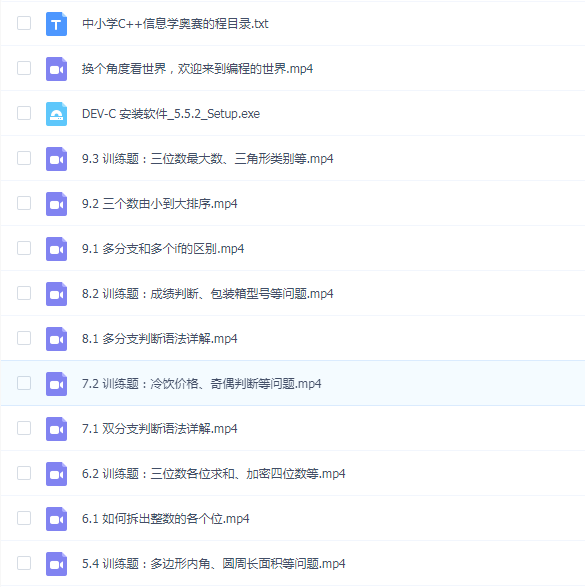Check the 8.2 训练题 file checkbox

pos(24,293)
